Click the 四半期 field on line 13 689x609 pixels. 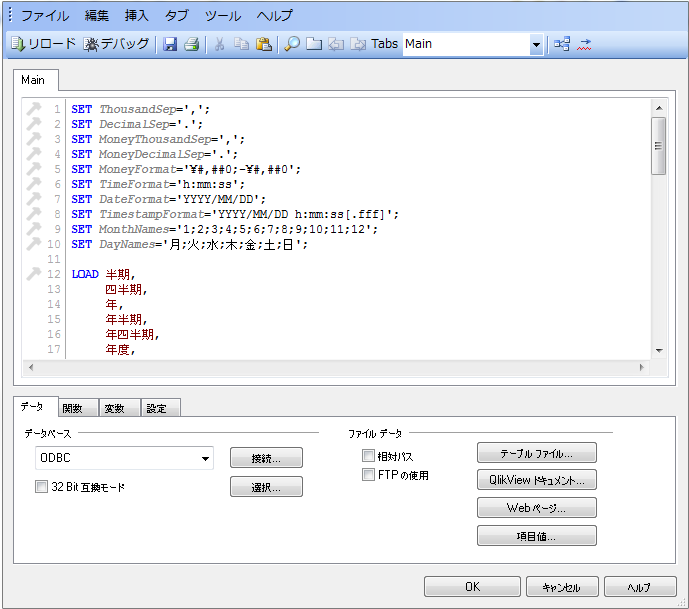[126, 290]
